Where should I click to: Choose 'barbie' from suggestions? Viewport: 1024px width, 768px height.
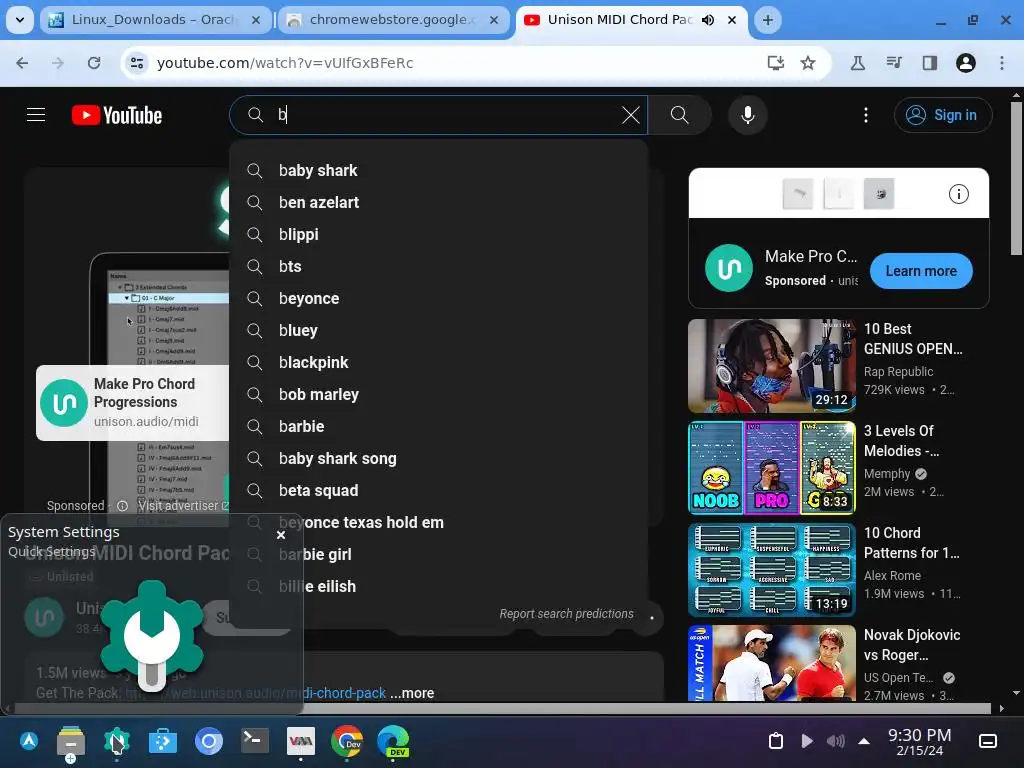click(x=438, y=426)
